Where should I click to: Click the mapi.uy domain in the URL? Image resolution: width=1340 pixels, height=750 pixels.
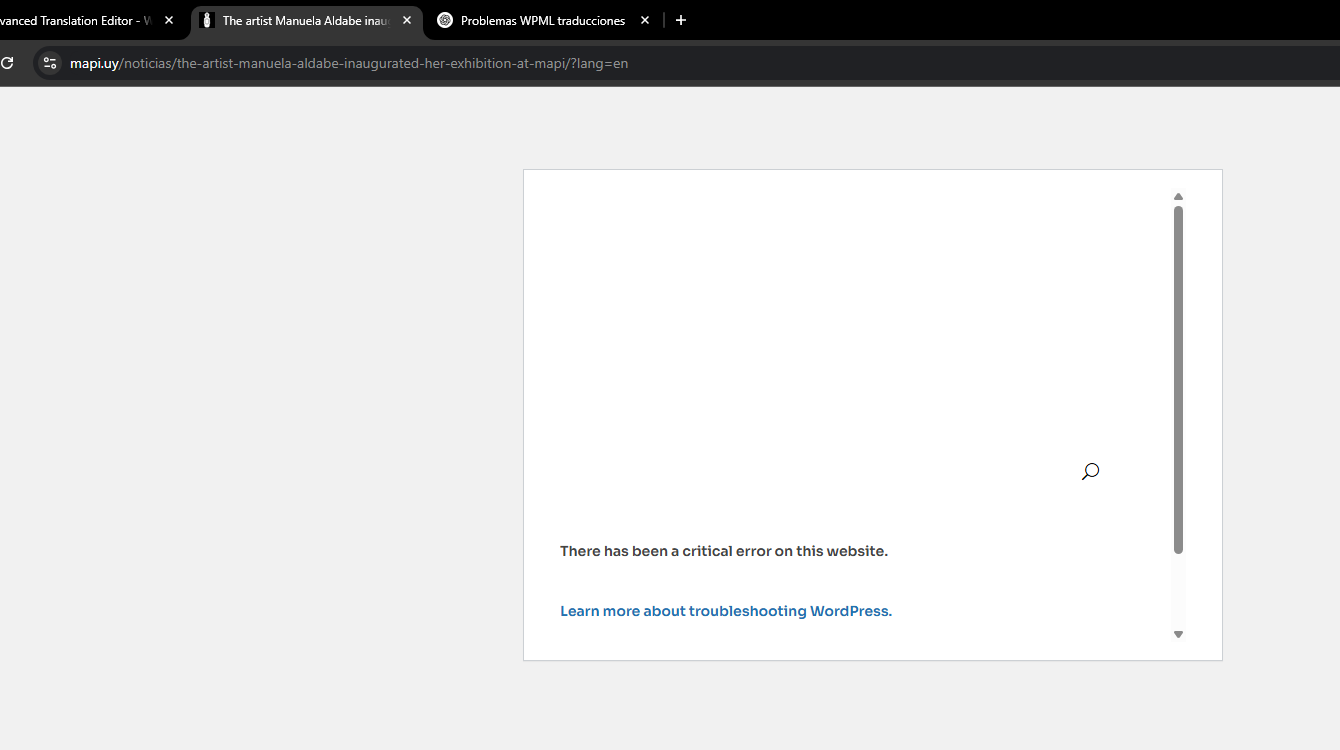(x=94, y=63)
